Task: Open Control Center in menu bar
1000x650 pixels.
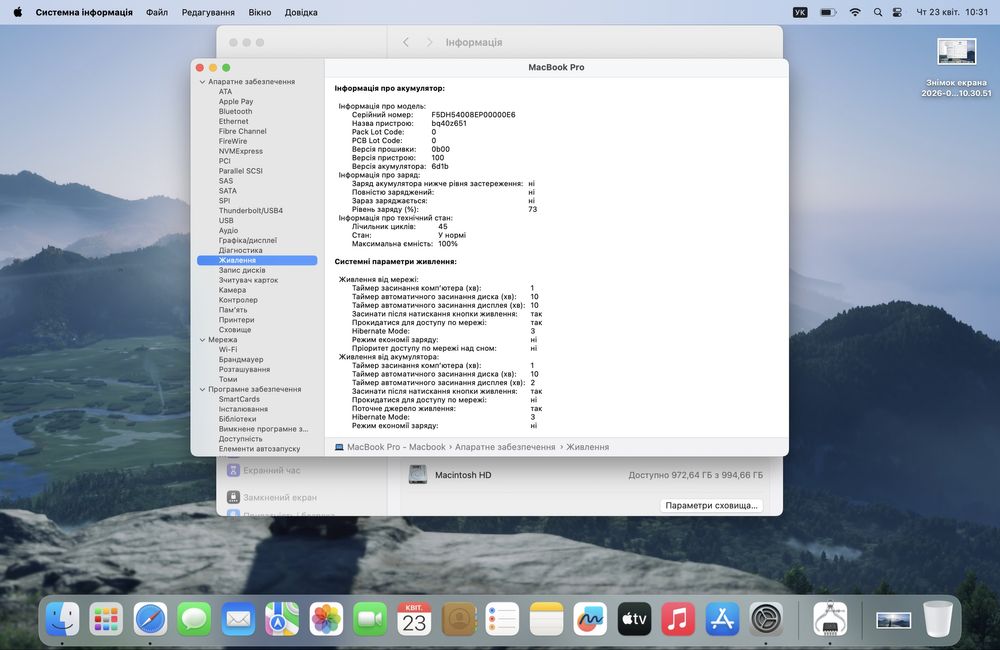Action: 897,12
